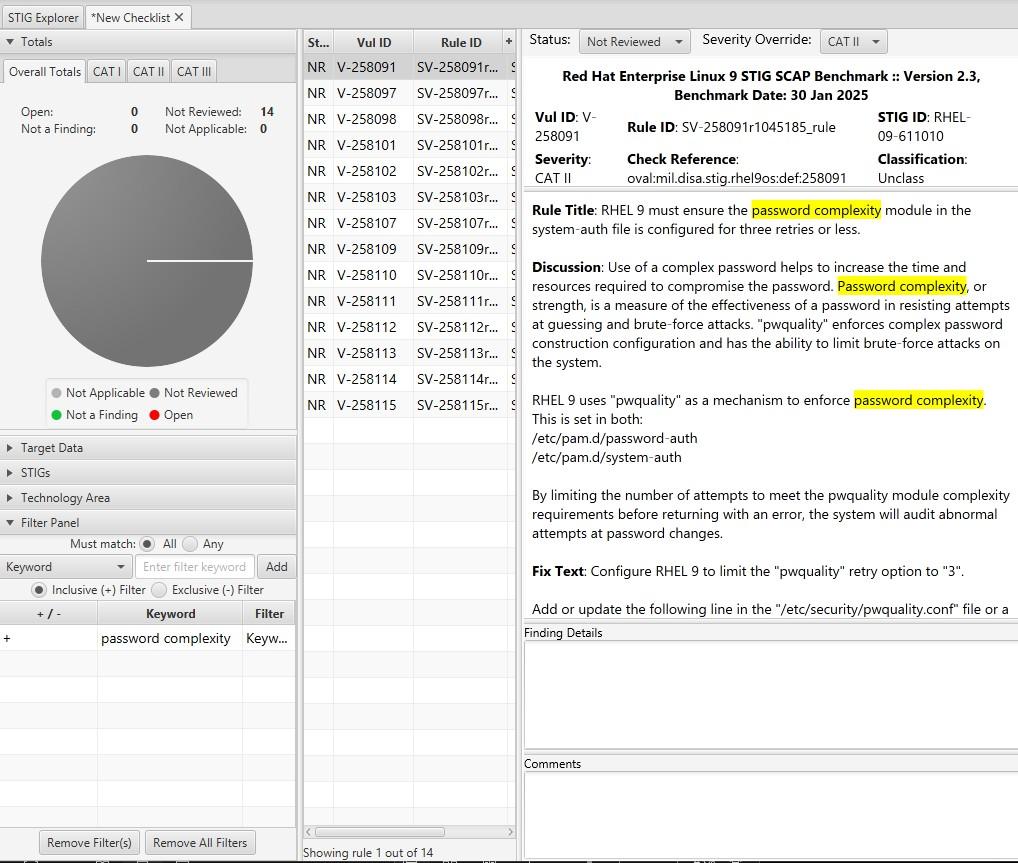
Task: Select the CAT II totals tab
Action: point(148,71)
